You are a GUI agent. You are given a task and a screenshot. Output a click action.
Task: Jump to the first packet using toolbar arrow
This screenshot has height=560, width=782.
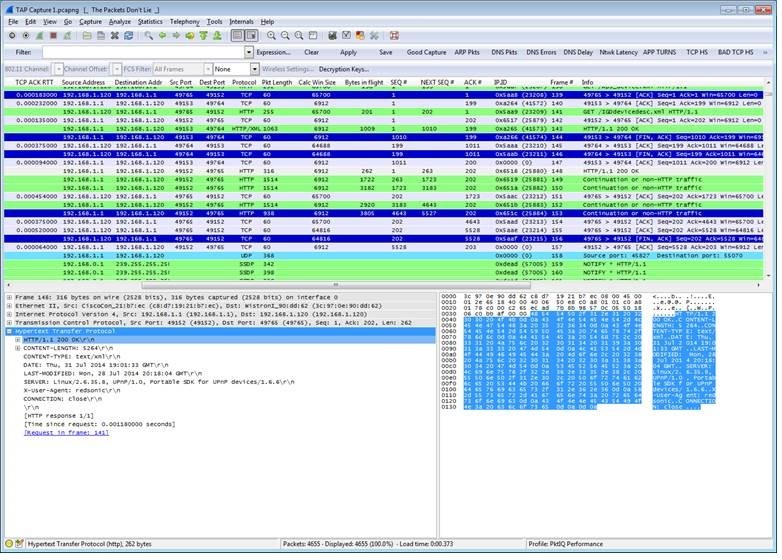(x=206, y=35)
